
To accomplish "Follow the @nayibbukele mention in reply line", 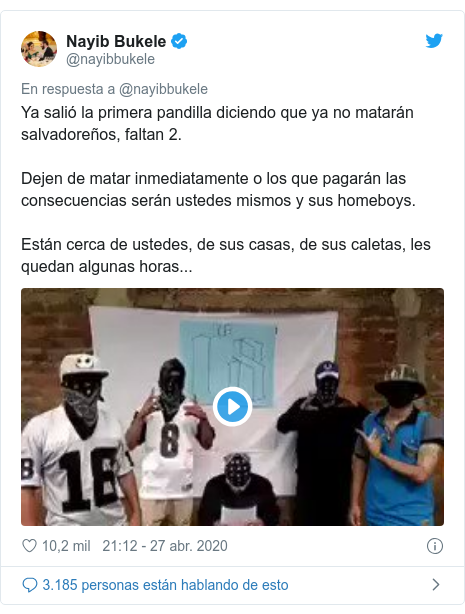I will pos(163,89).
